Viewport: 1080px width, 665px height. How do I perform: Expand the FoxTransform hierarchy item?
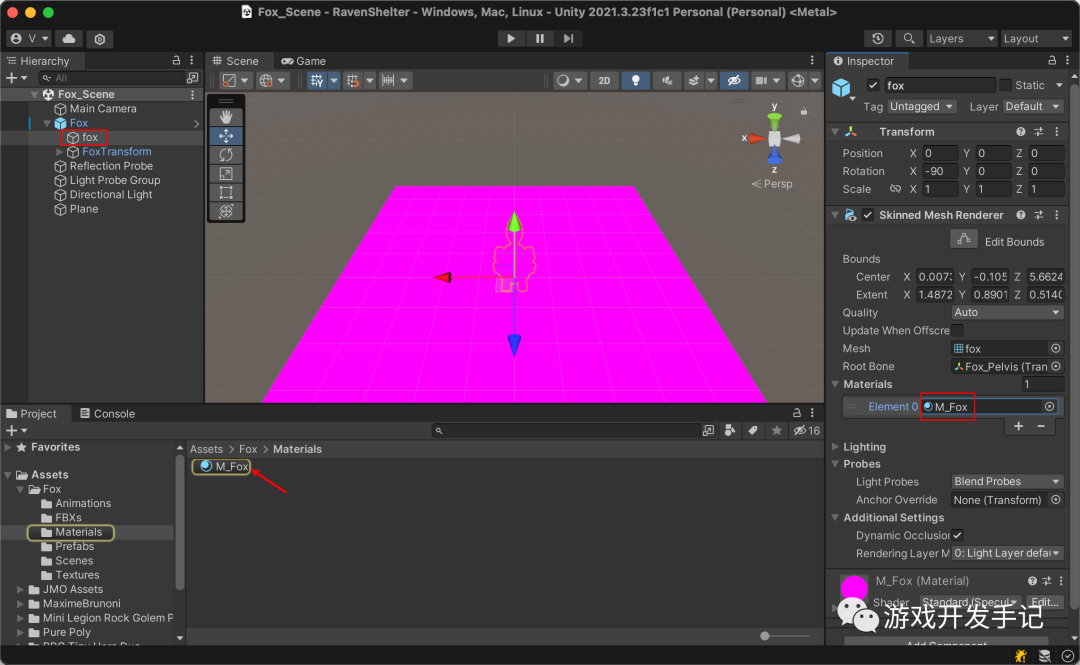click(x=59, y=152)
